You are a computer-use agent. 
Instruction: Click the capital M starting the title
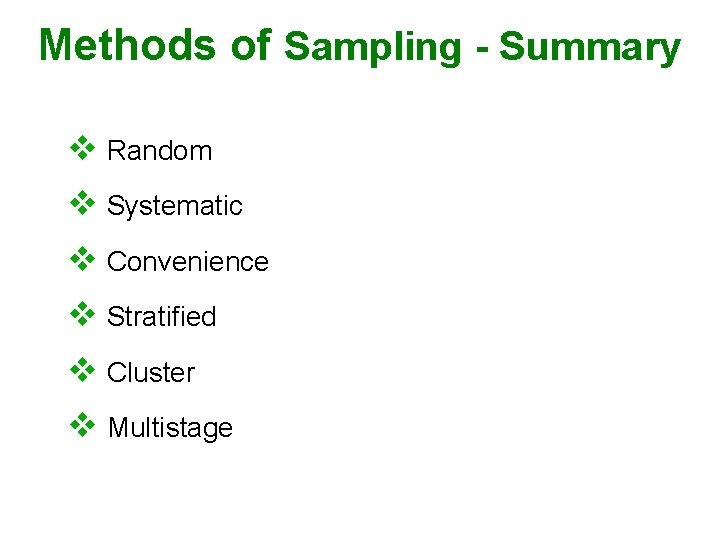coord(55,45)
